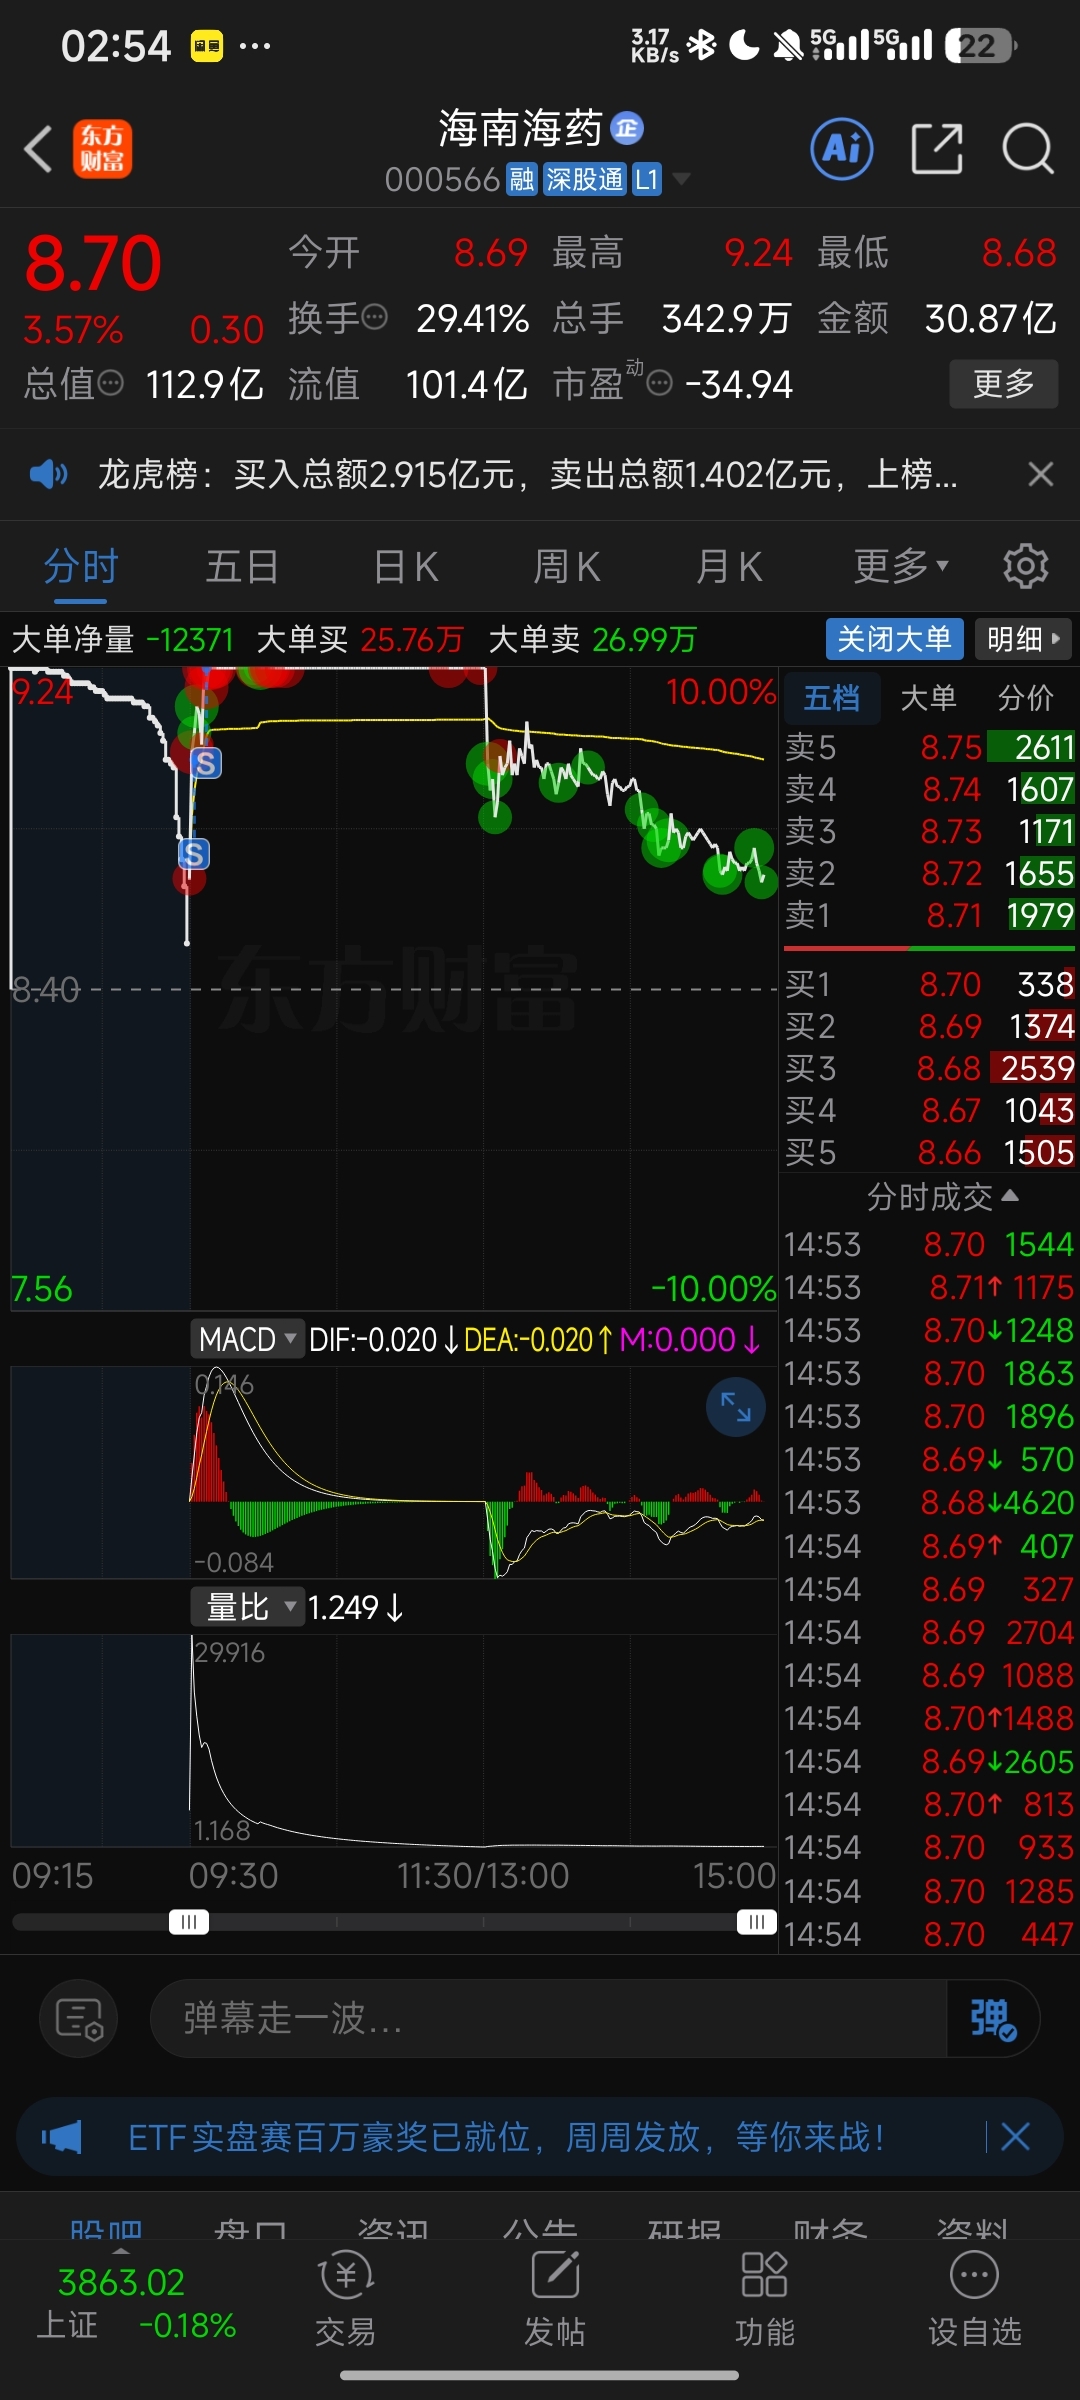This screenshot has height=2400, width=1080.
Task: Tap the 上证 3863.02 index ticker
Action: (x=137, y=2304)
